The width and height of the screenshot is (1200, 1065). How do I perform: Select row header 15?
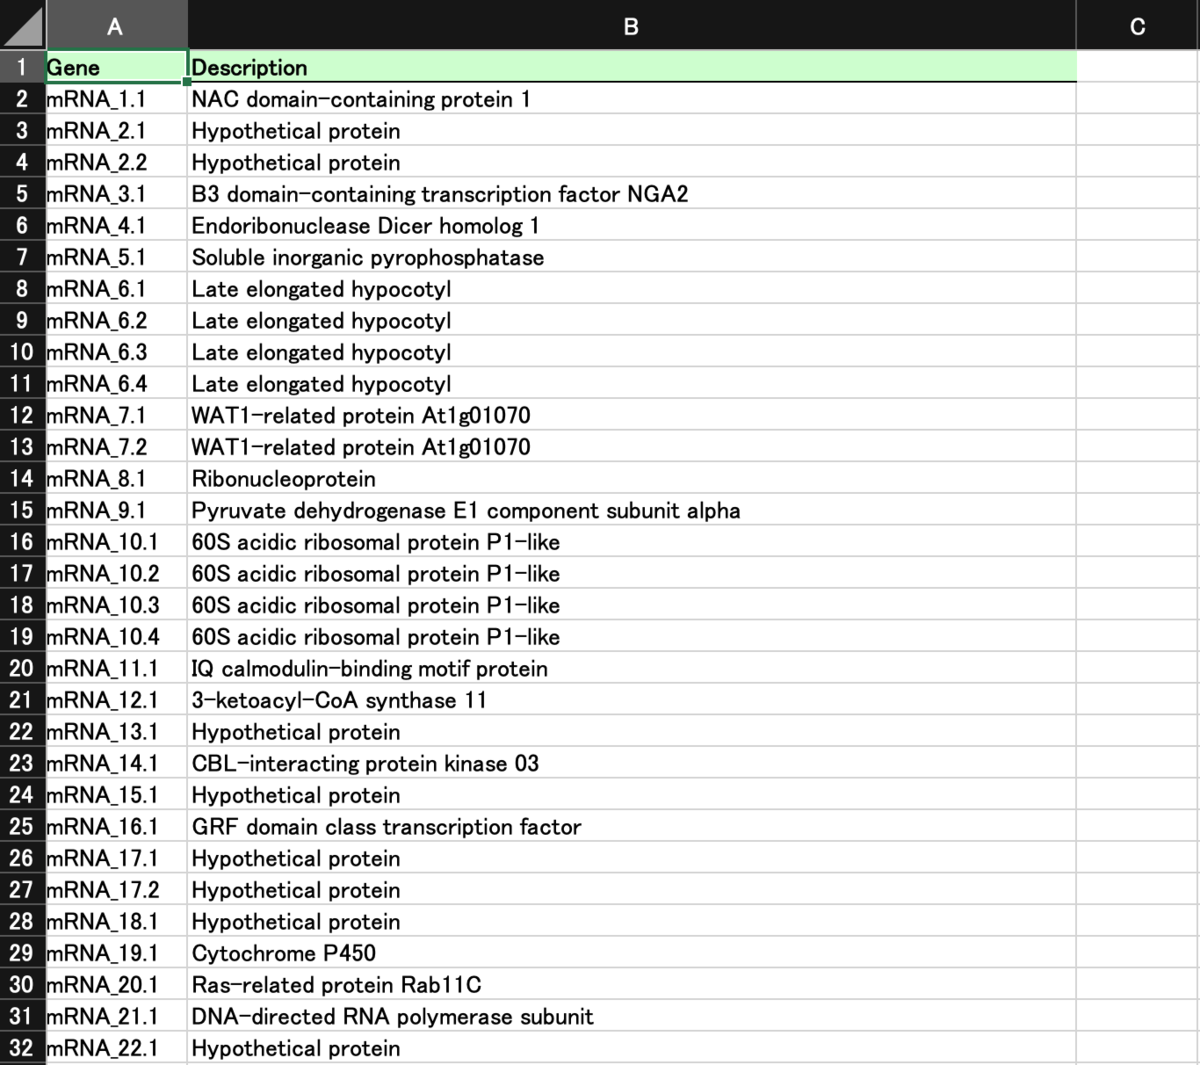coord(22,510)
